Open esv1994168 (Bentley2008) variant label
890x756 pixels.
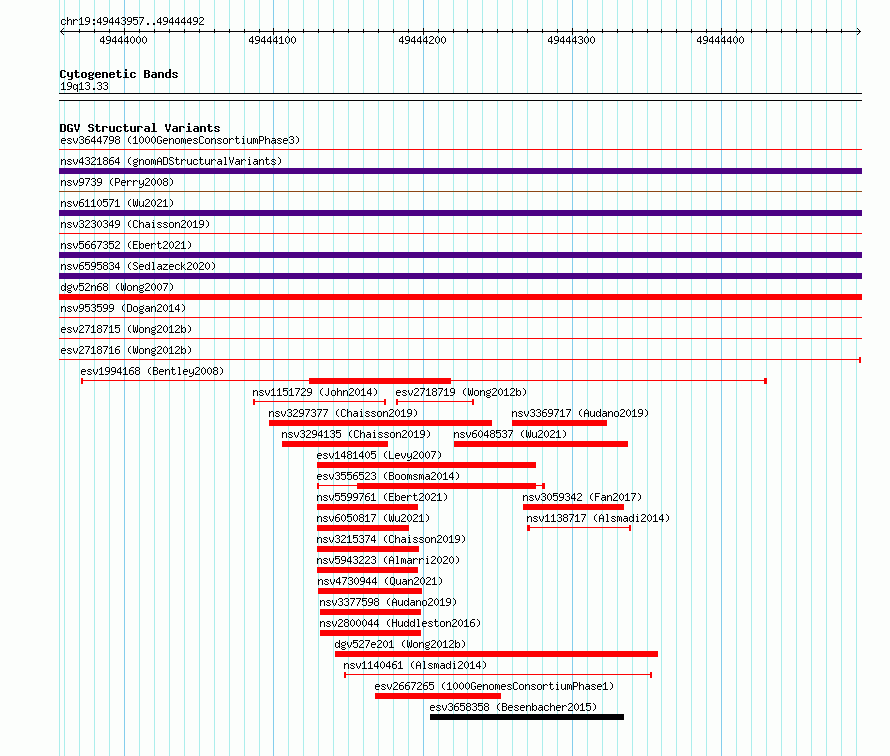tap(152, 371)
